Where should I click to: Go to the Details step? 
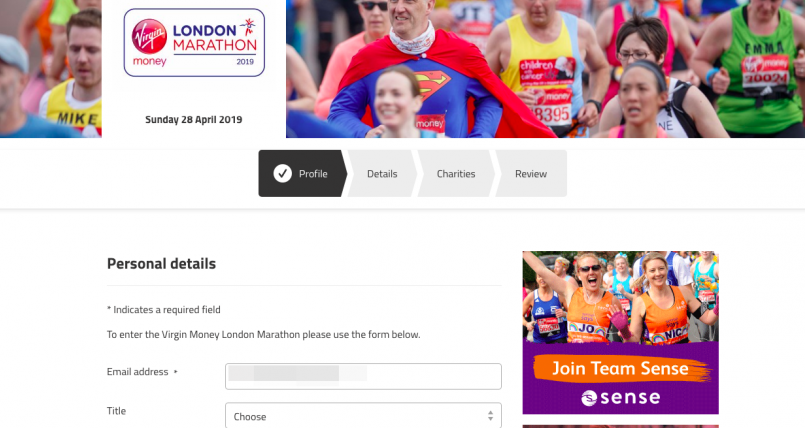tap(382, 173)
